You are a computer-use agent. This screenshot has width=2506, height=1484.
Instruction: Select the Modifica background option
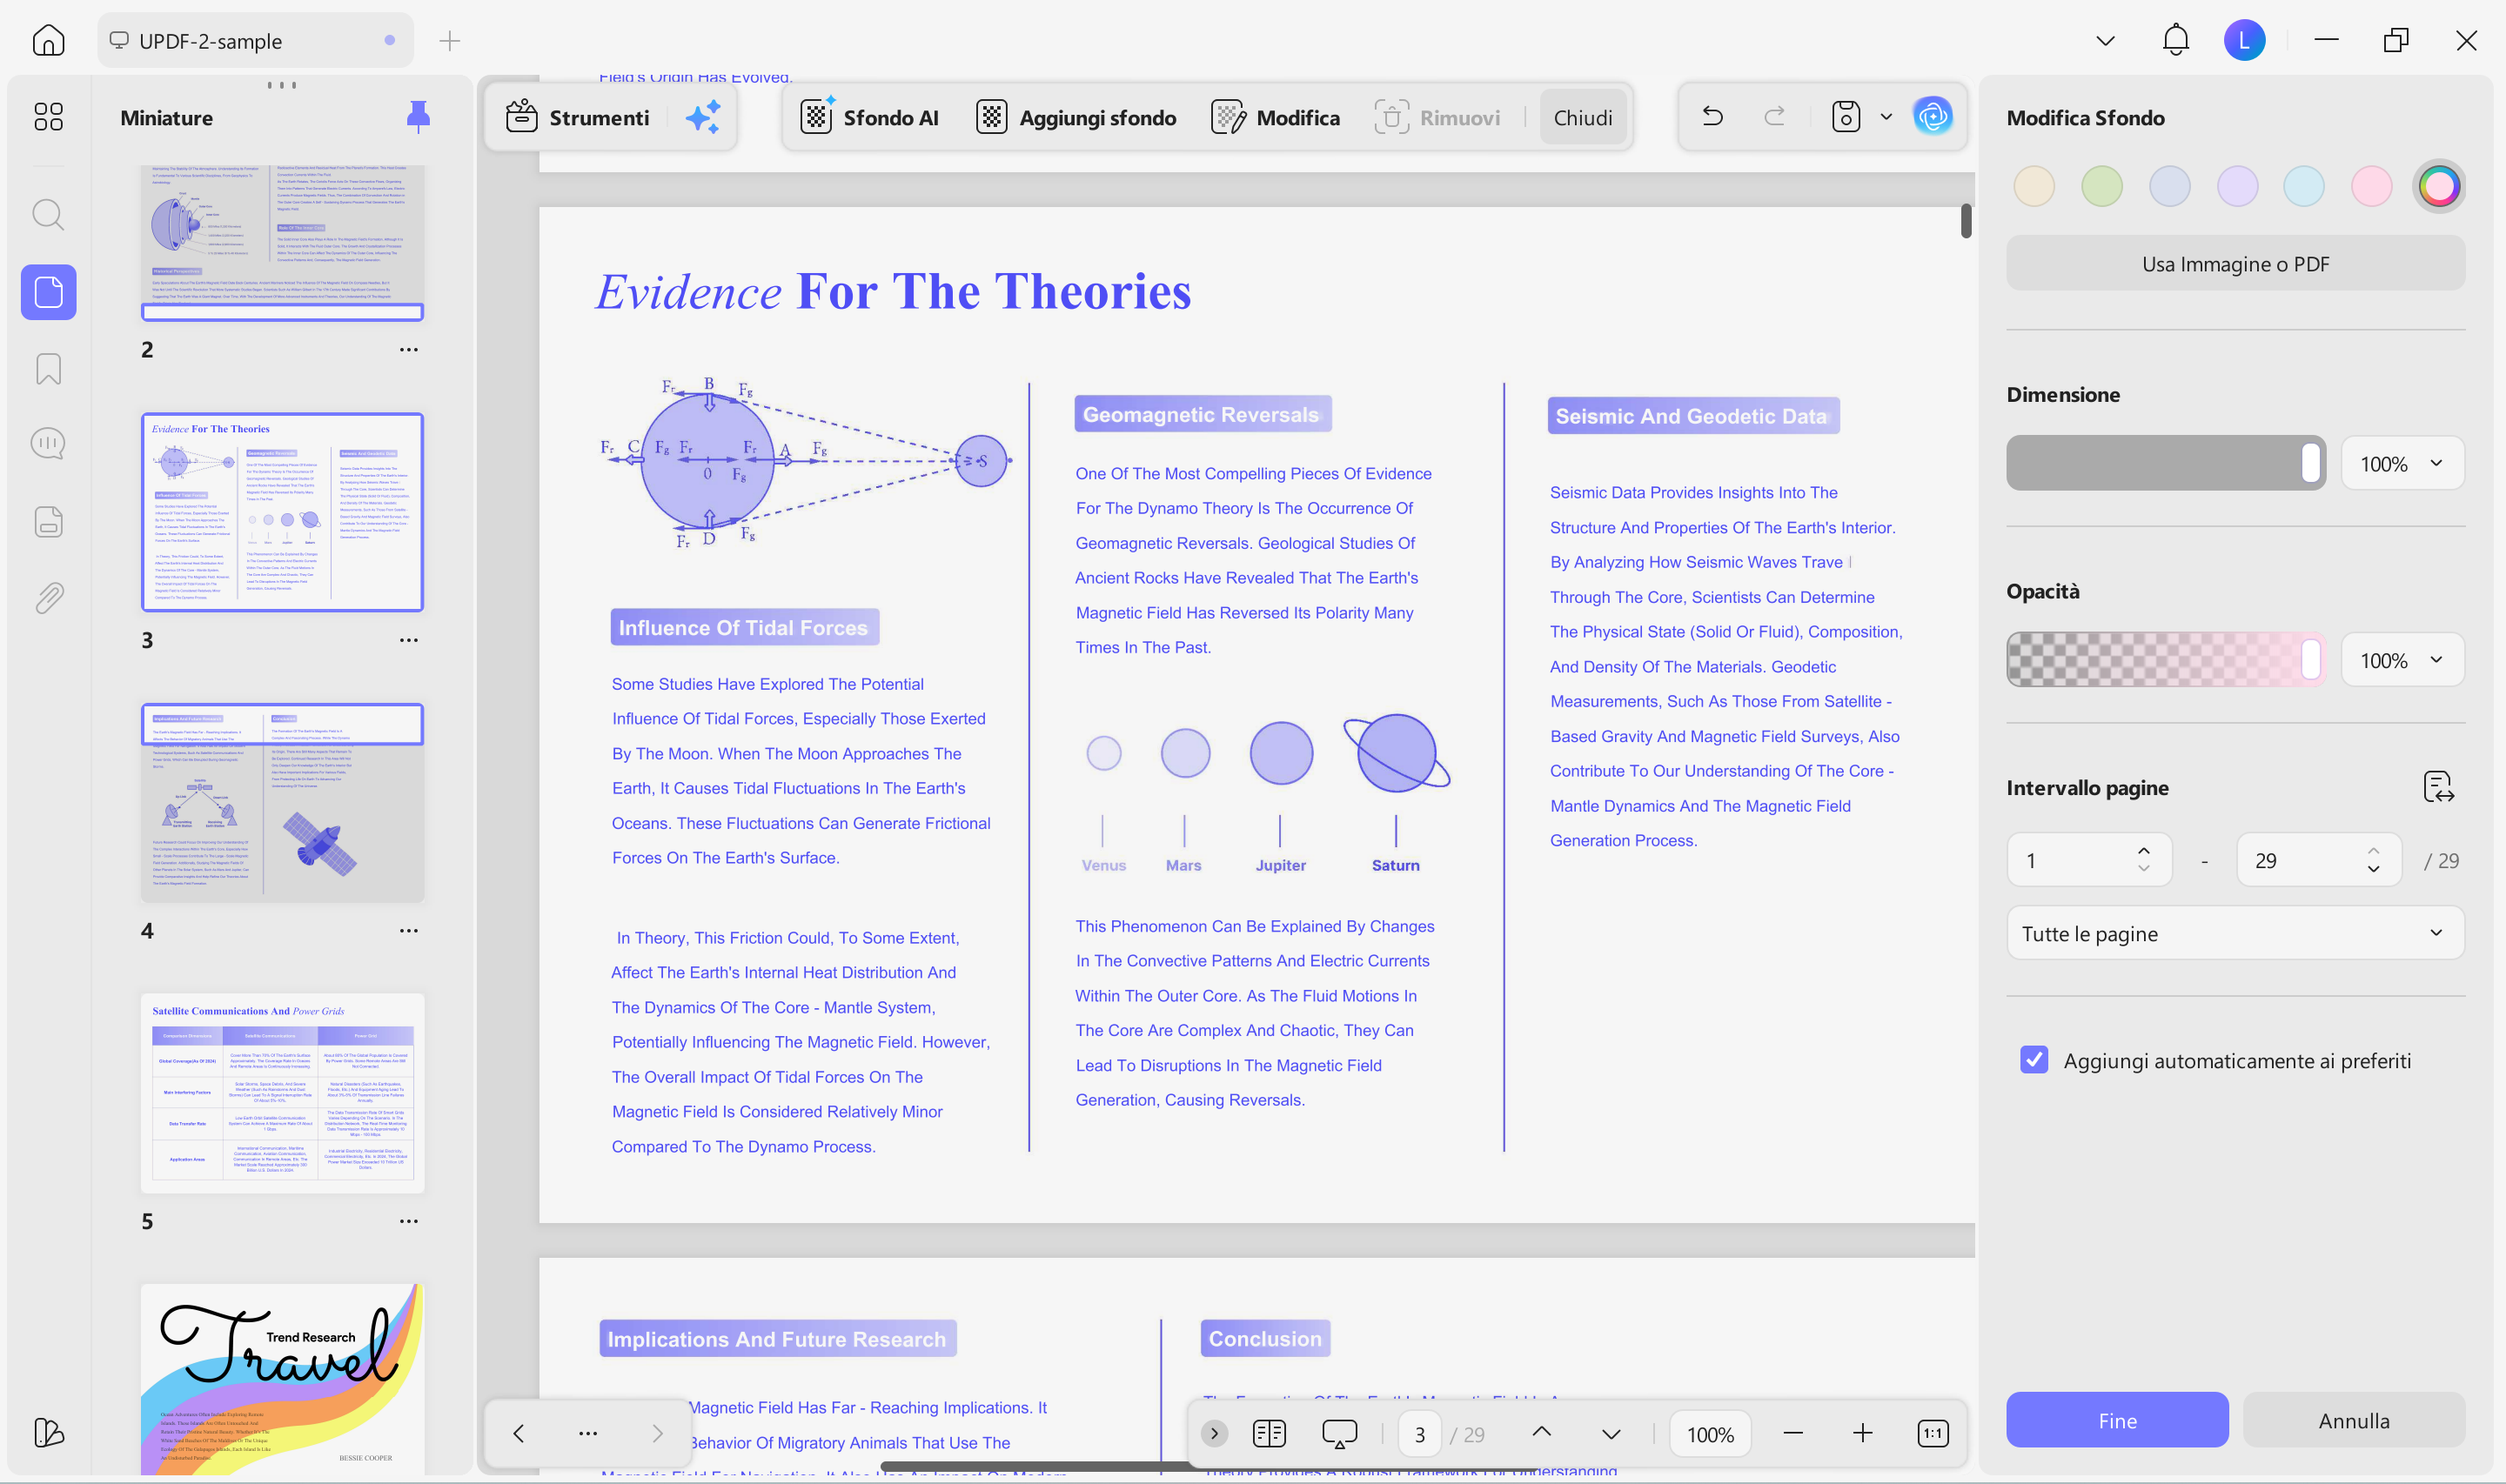click(1275, 117)
